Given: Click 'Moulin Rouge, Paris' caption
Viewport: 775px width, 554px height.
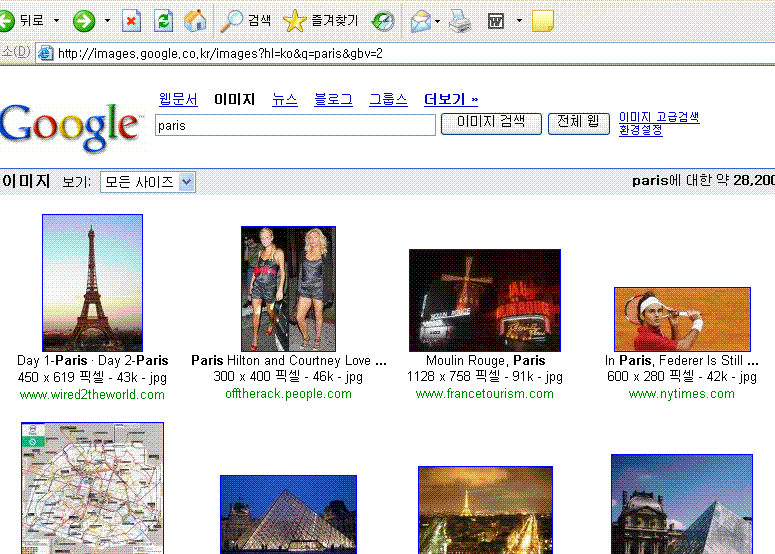Looking at the screenshot, I should coord(485,360).
